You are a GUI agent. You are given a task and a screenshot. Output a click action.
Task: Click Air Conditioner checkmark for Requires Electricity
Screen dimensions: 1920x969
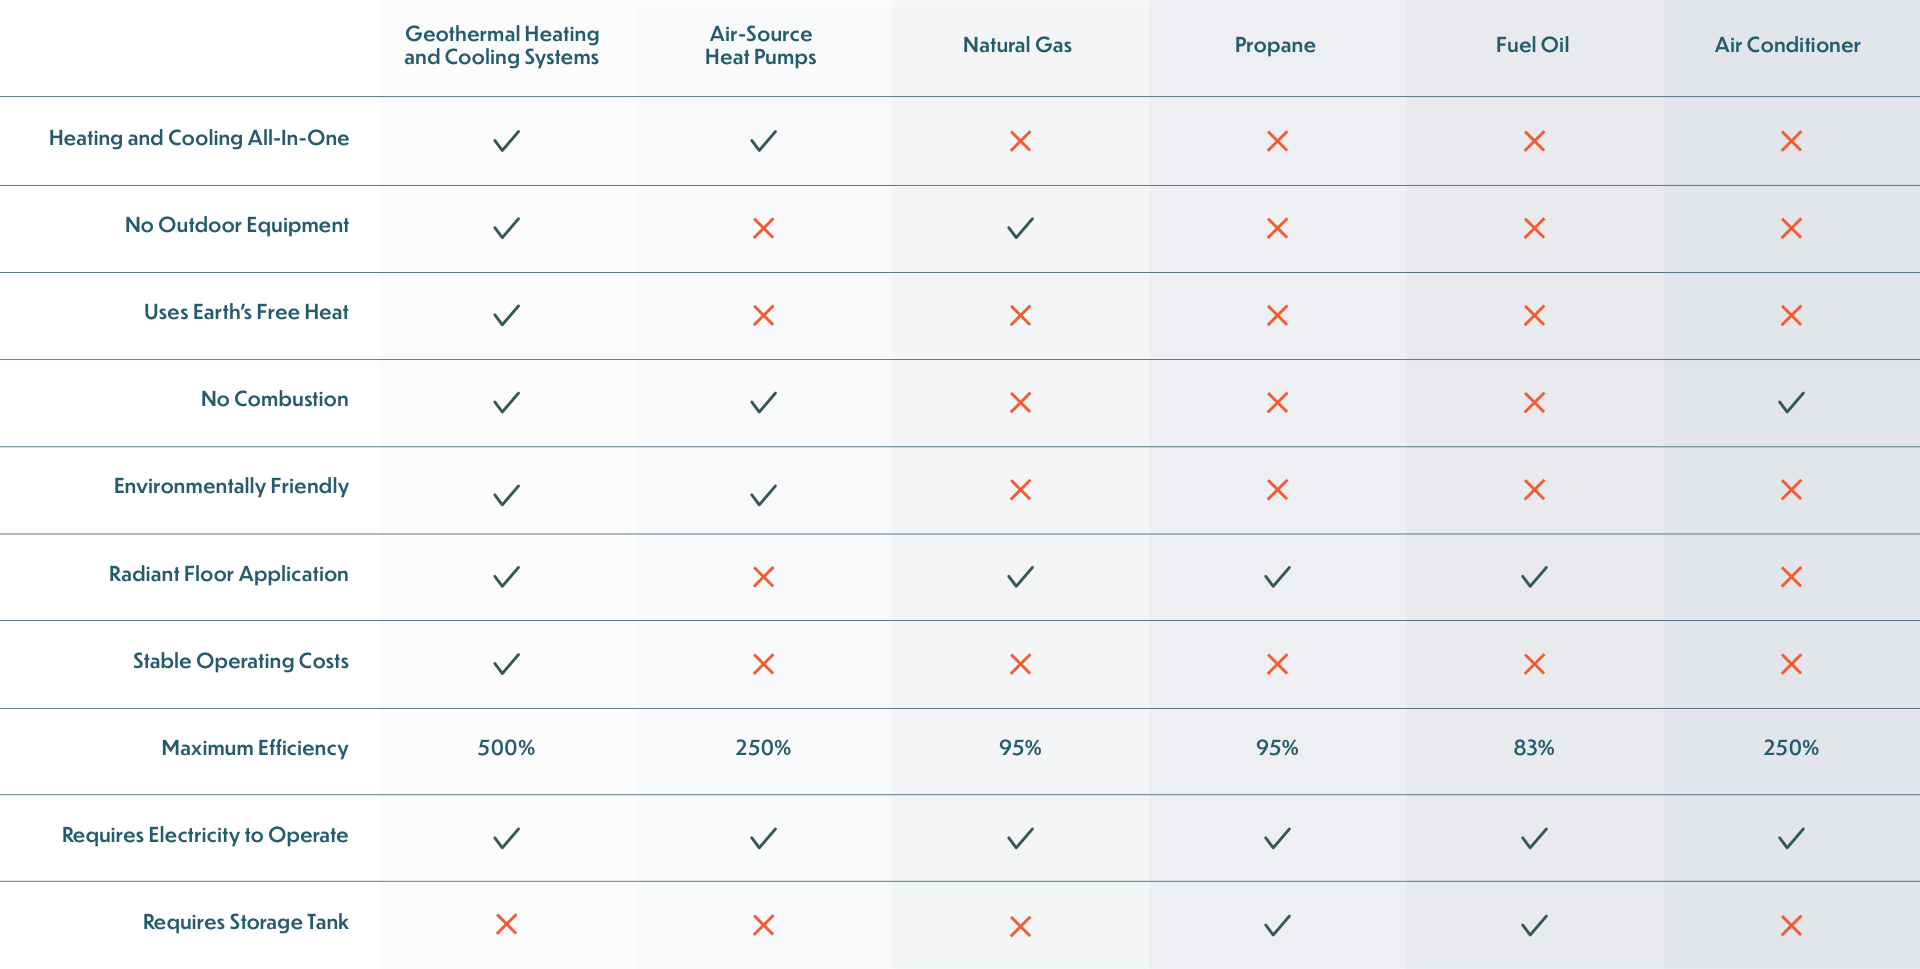(x=1791, y=838)
